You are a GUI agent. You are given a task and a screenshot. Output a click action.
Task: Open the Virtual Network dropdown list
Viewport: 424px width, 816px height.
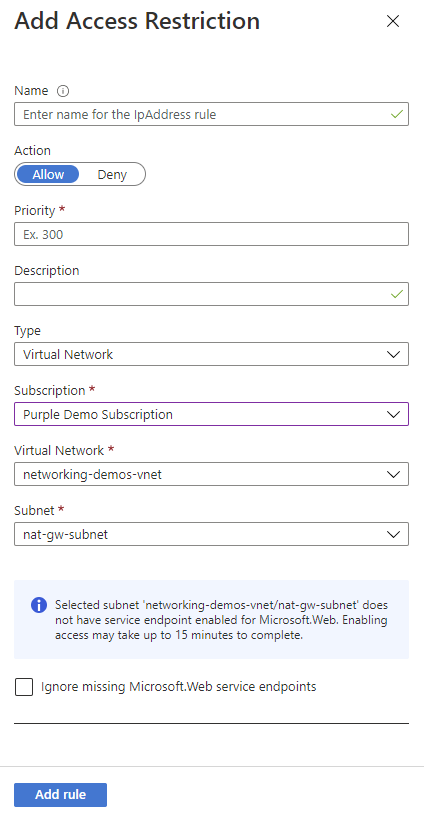[211, 474]
